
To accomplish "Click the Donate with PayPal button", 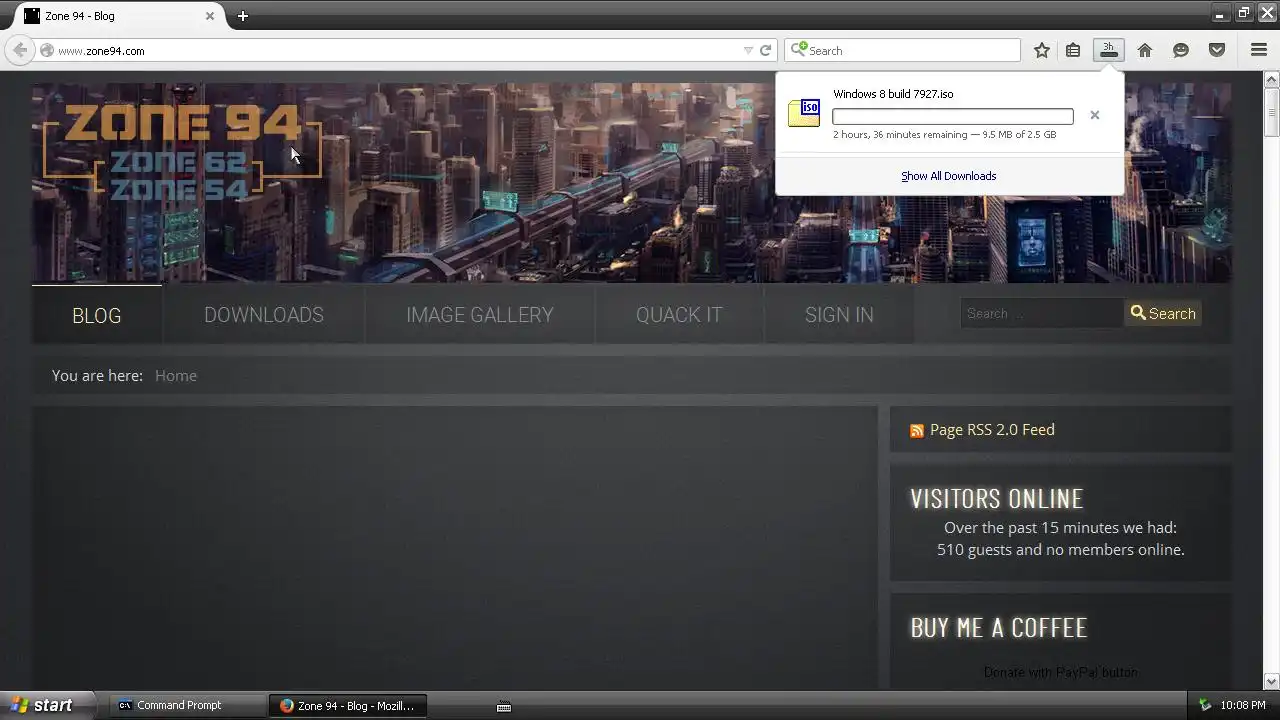I will pyautogui.click(x=1061, y=672).
